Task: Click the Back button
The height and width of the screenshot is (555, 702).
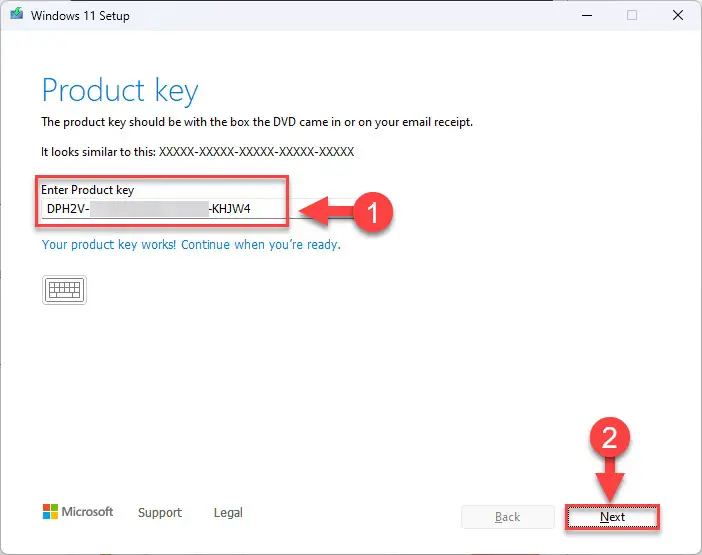Action: 507,517
